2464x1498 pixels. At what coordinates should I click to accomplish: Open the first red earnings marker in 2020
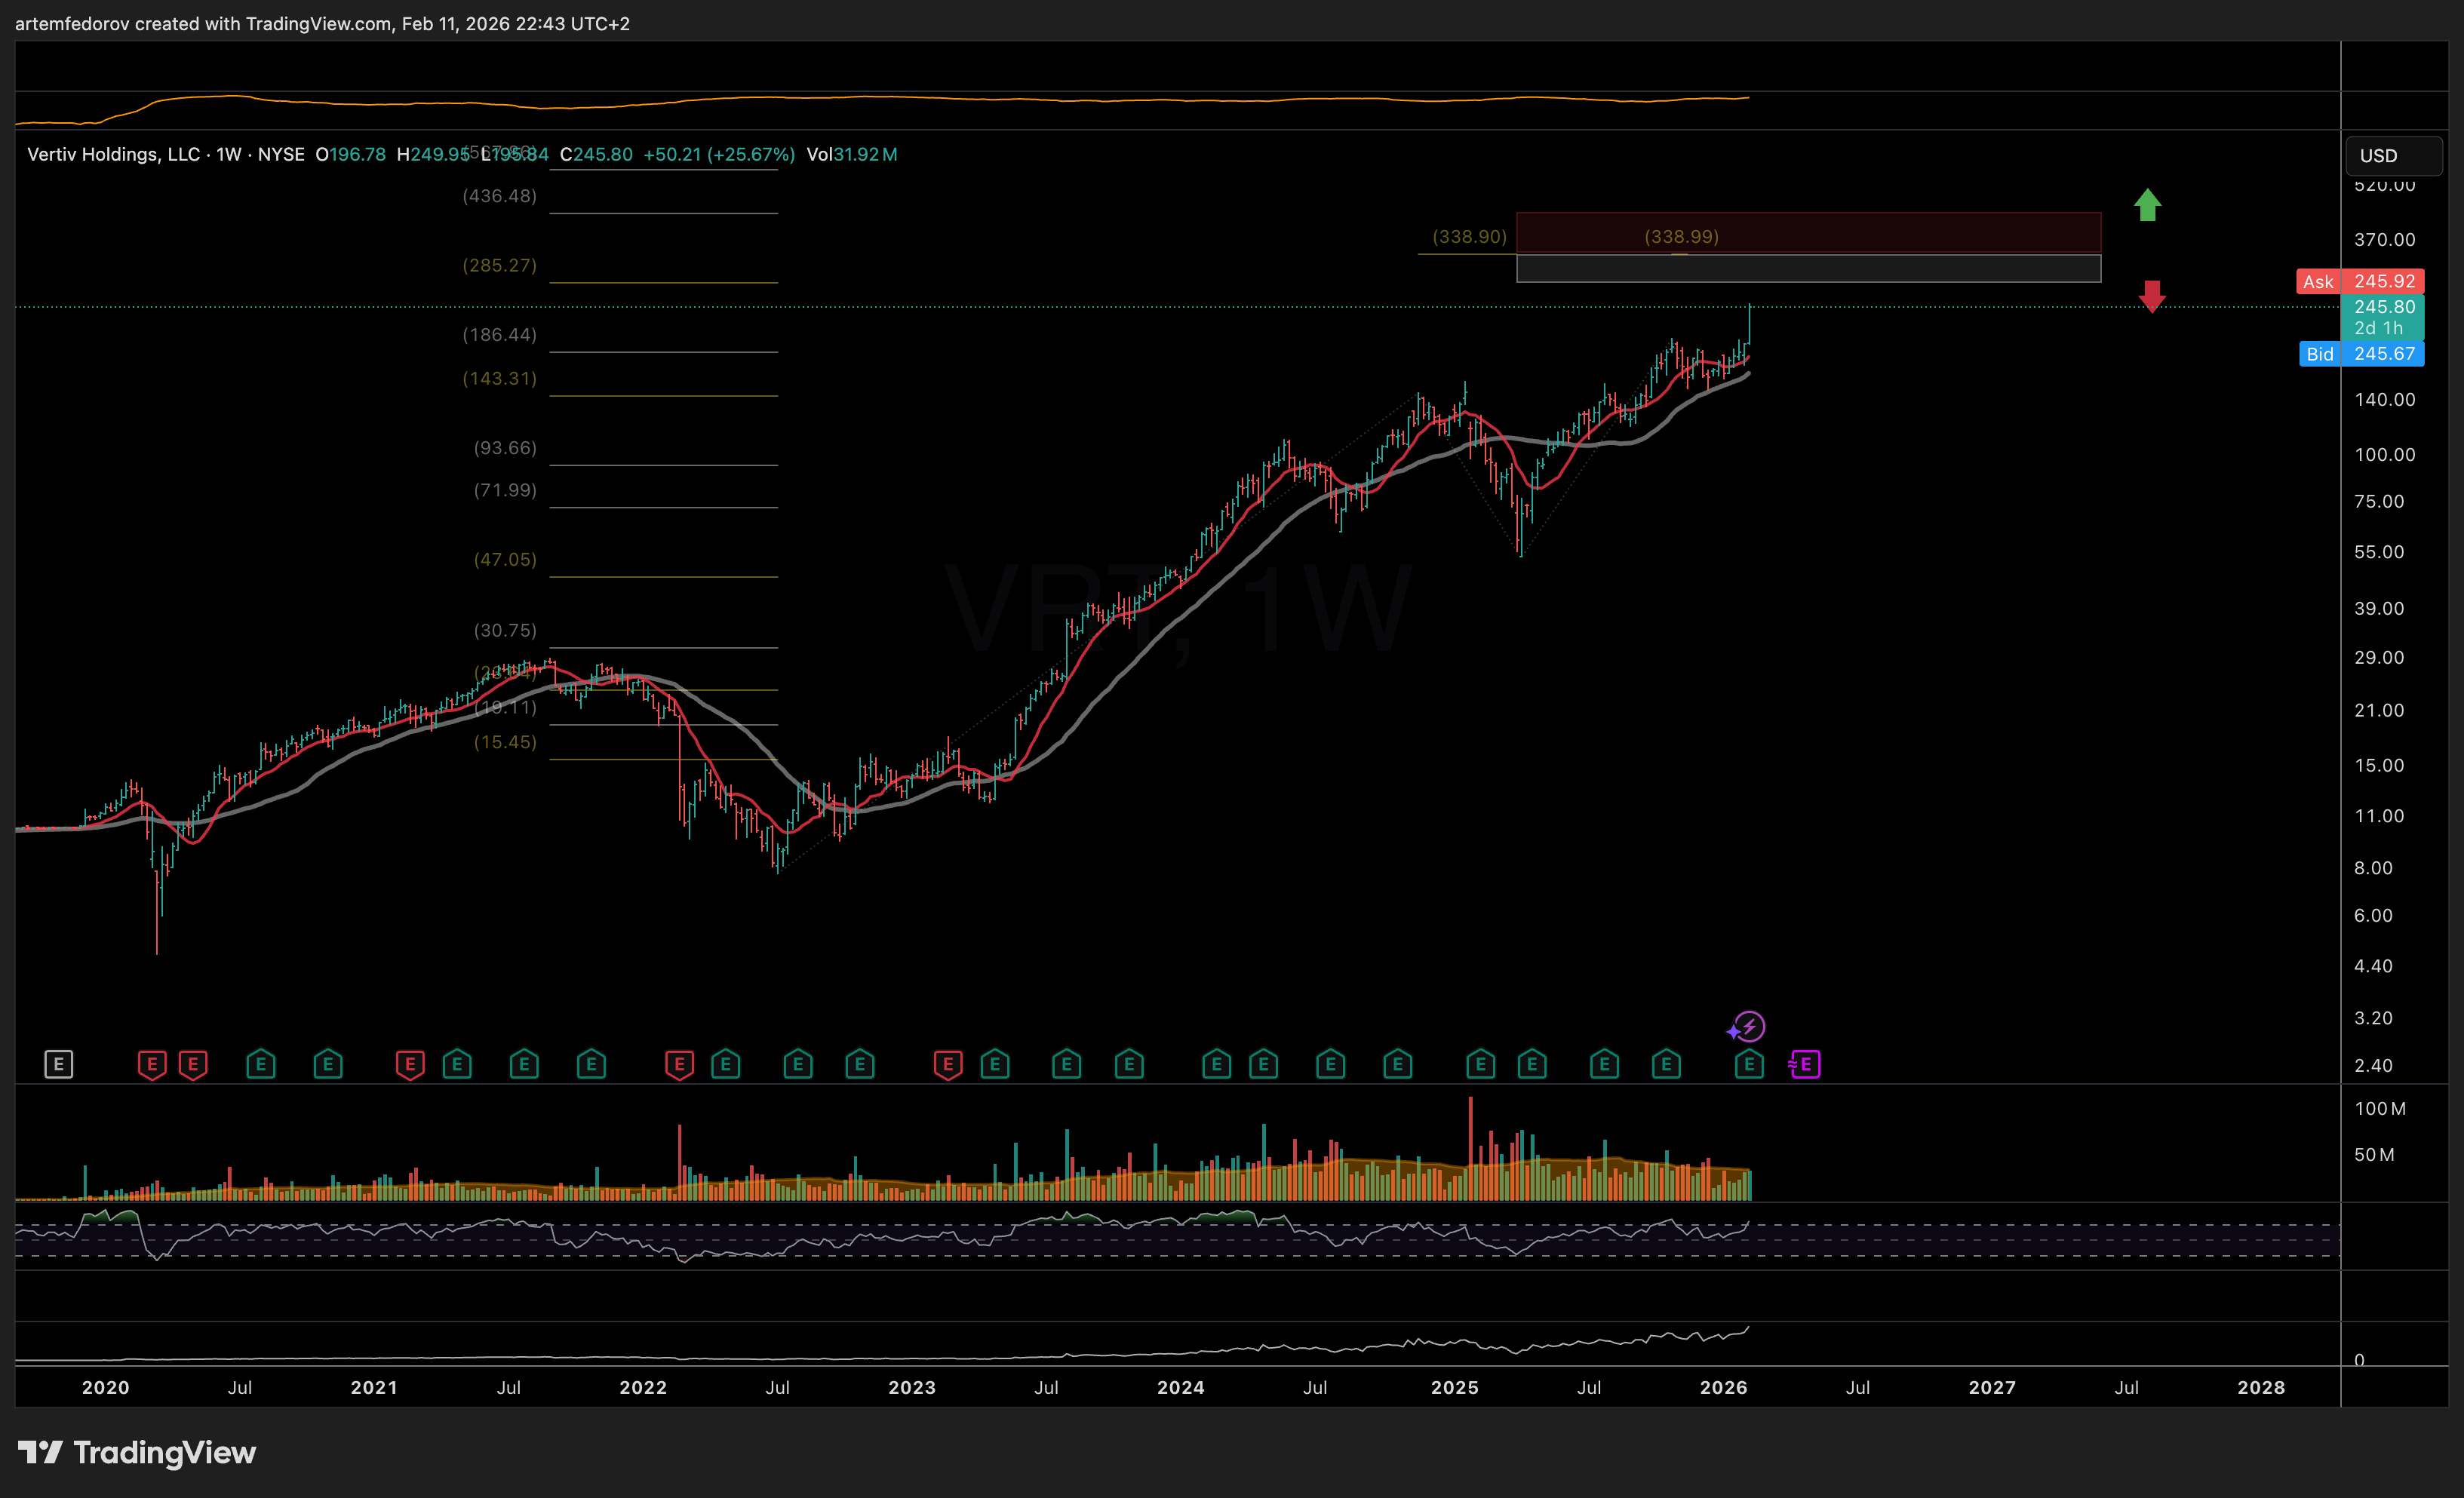tap(152, 1064)
